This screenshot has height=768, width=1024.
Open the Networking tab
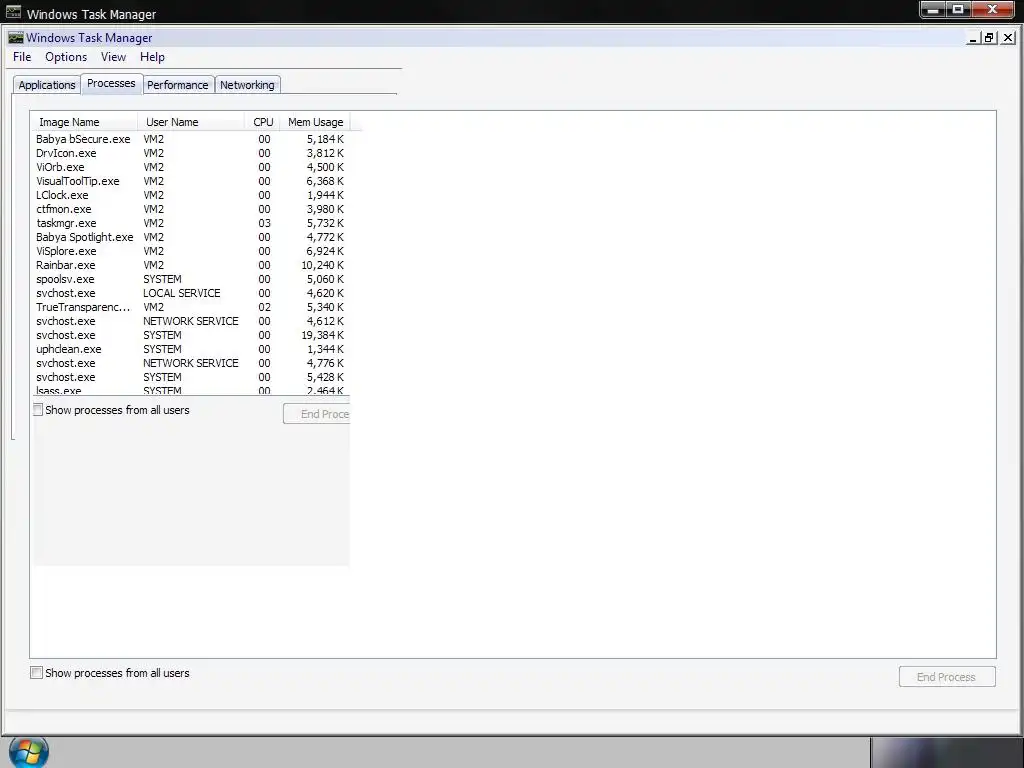point(248,85)
